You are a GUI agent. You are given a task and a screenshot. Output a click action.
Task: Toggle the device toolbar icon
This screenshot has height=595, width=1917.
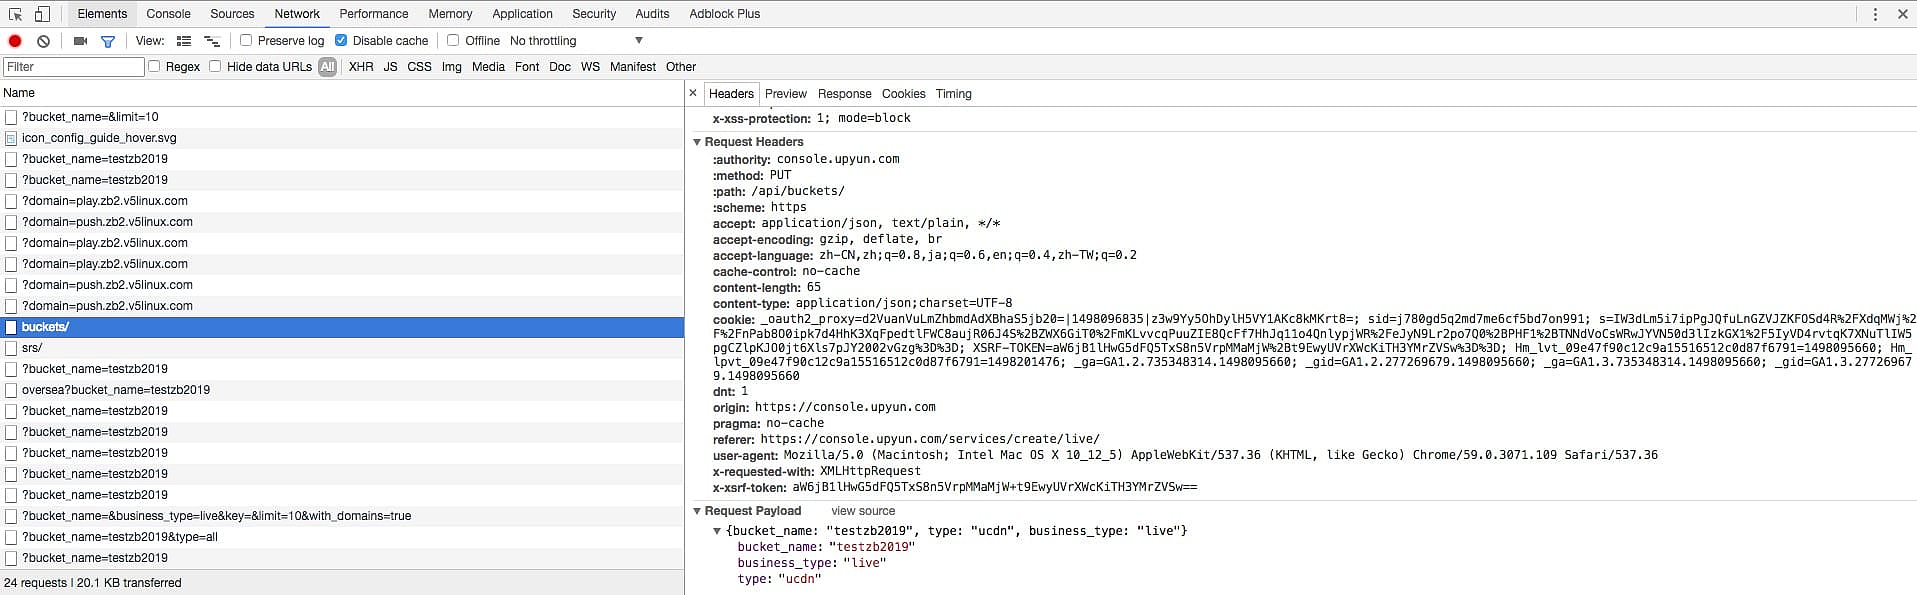pos(42,14)
